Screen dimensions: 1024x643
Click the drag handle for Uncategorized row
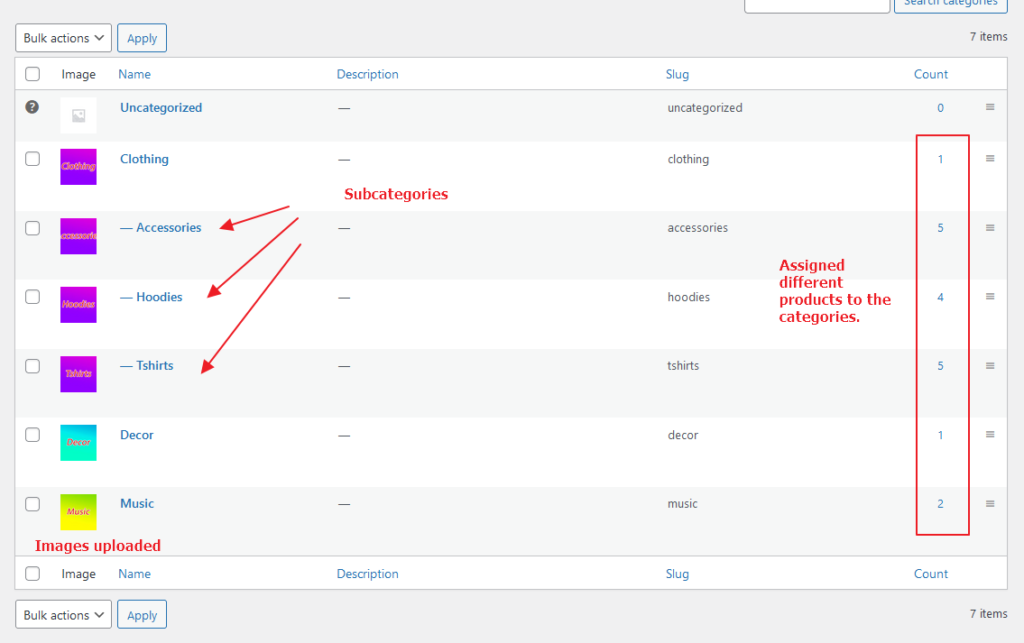[990, 108]
